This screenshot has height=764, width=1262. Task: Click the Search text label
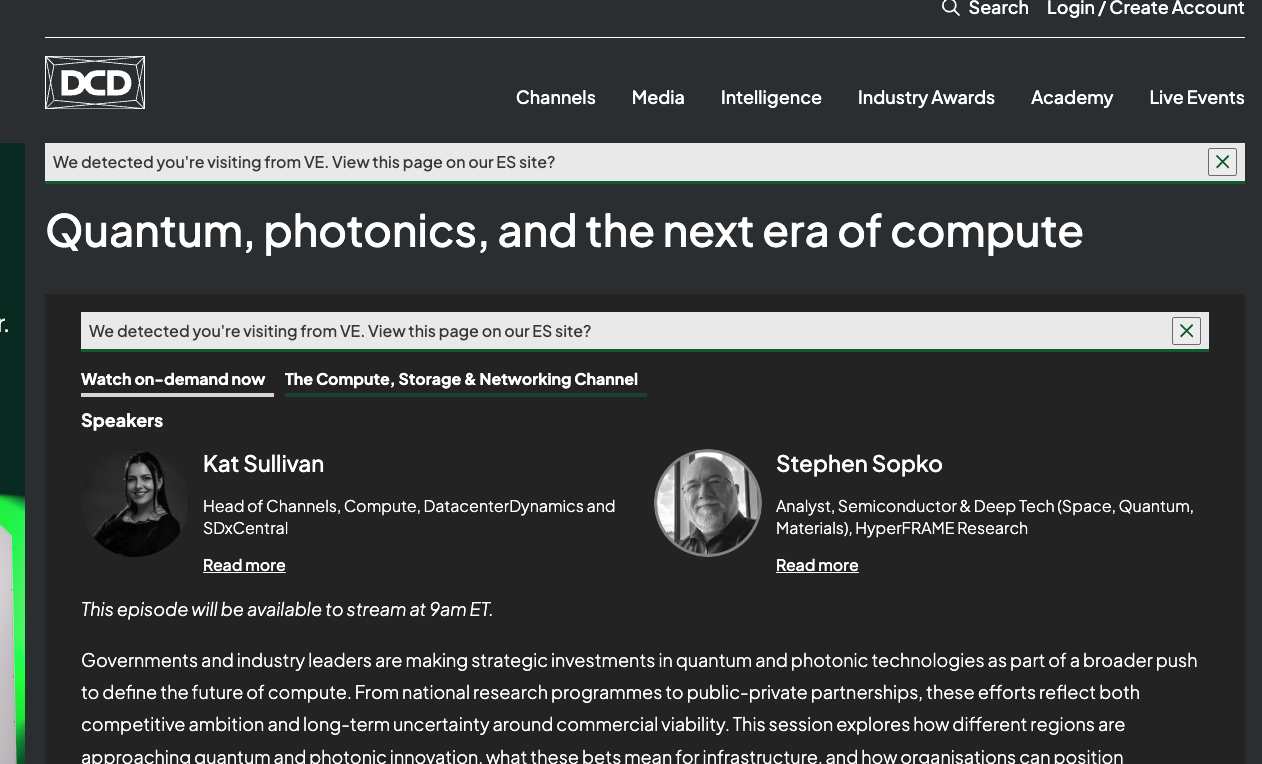998,8
